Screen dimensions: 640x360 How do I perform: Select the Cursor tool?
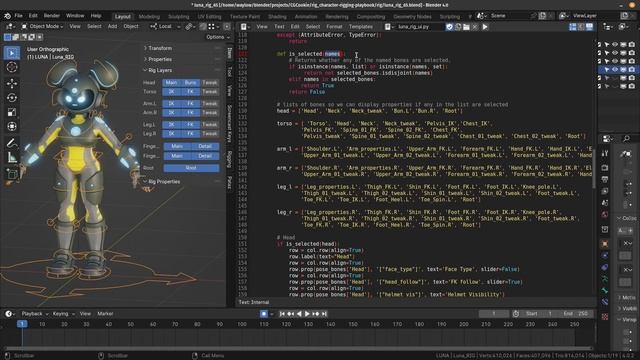(x=12, y=67)
